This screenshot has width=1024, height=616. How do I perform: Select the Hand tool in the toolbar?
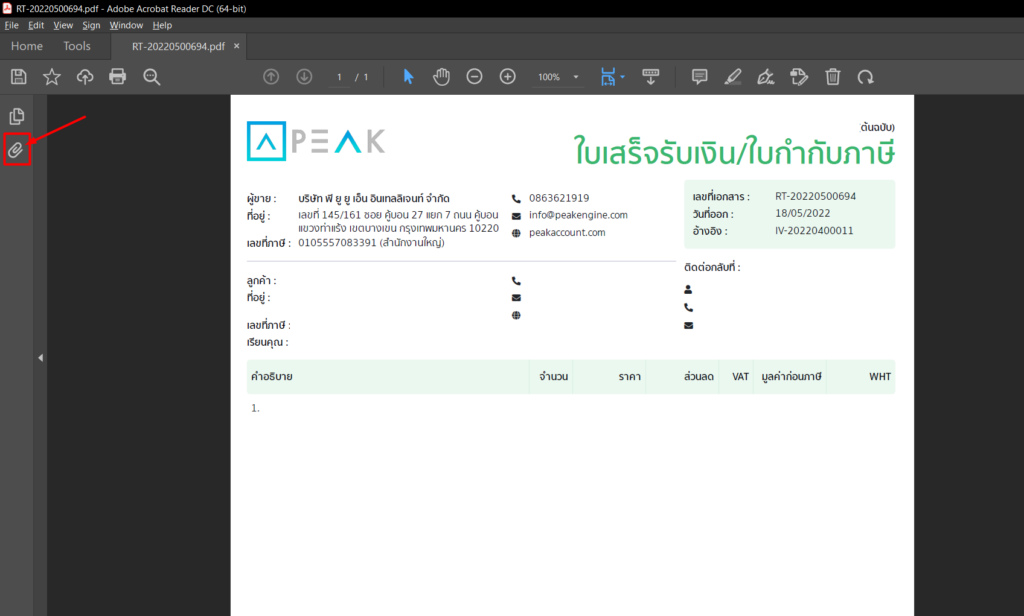(441, 76)
